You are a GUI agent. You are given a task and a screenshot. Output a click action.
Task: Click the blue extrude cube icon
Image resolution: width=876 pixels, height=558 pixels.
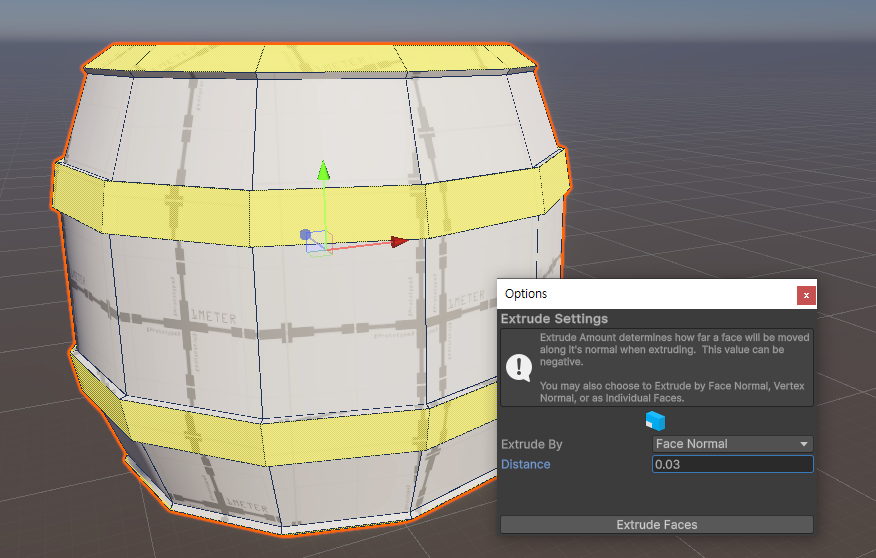[x=655, y=421]
